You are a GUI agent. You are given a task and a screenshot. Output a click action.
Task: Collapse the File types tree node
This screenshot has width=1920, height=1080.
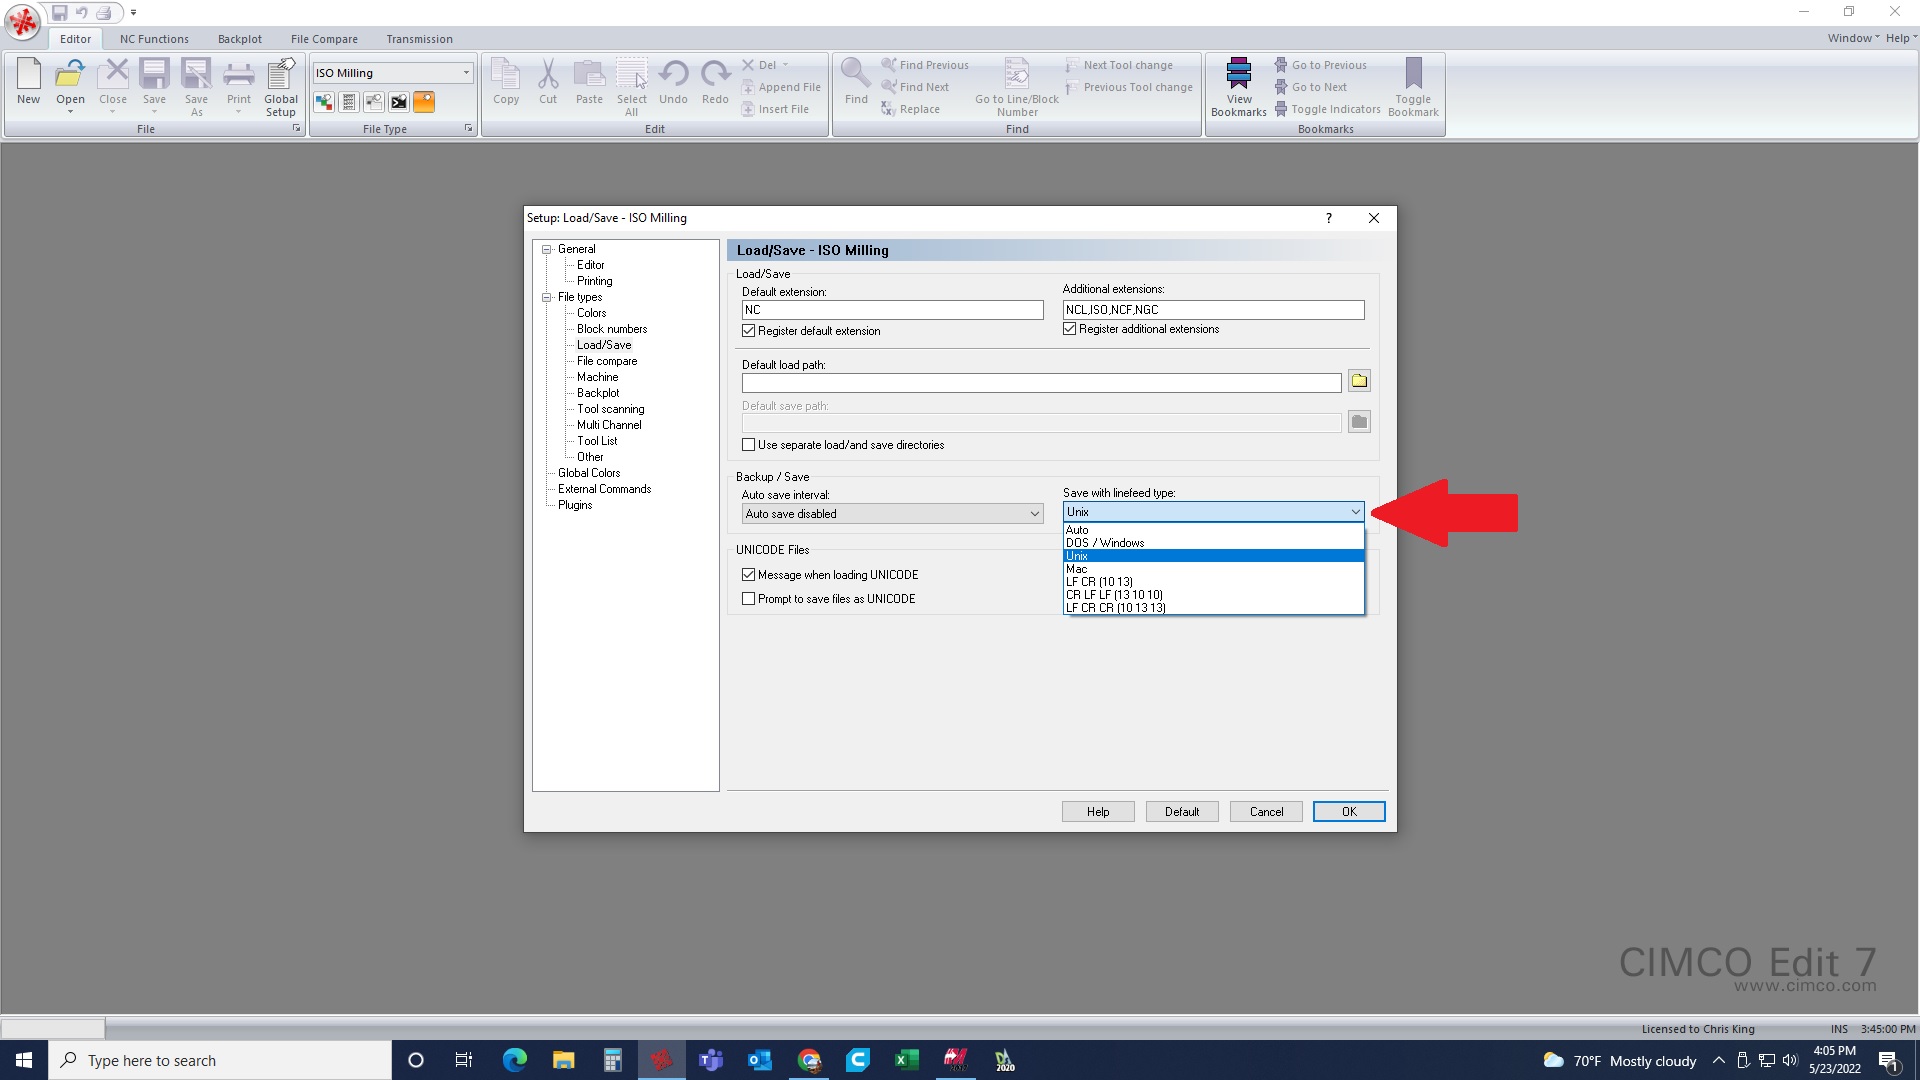547,297
